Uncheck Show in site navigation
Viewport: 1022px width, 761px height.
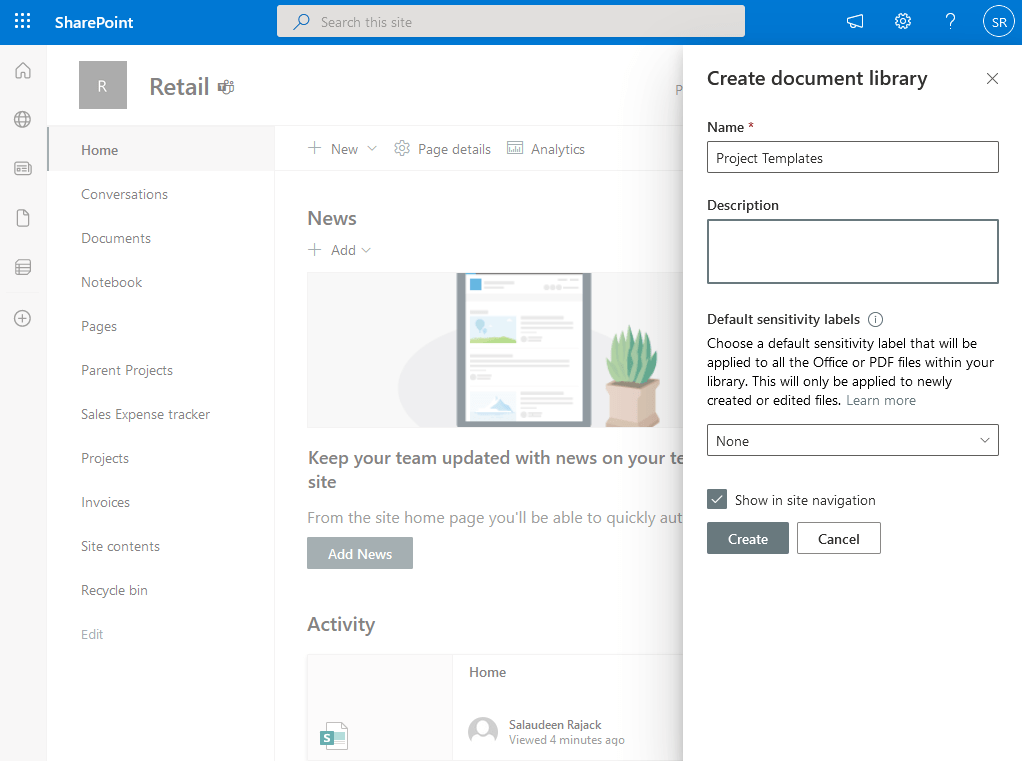[x=717, y=499]
